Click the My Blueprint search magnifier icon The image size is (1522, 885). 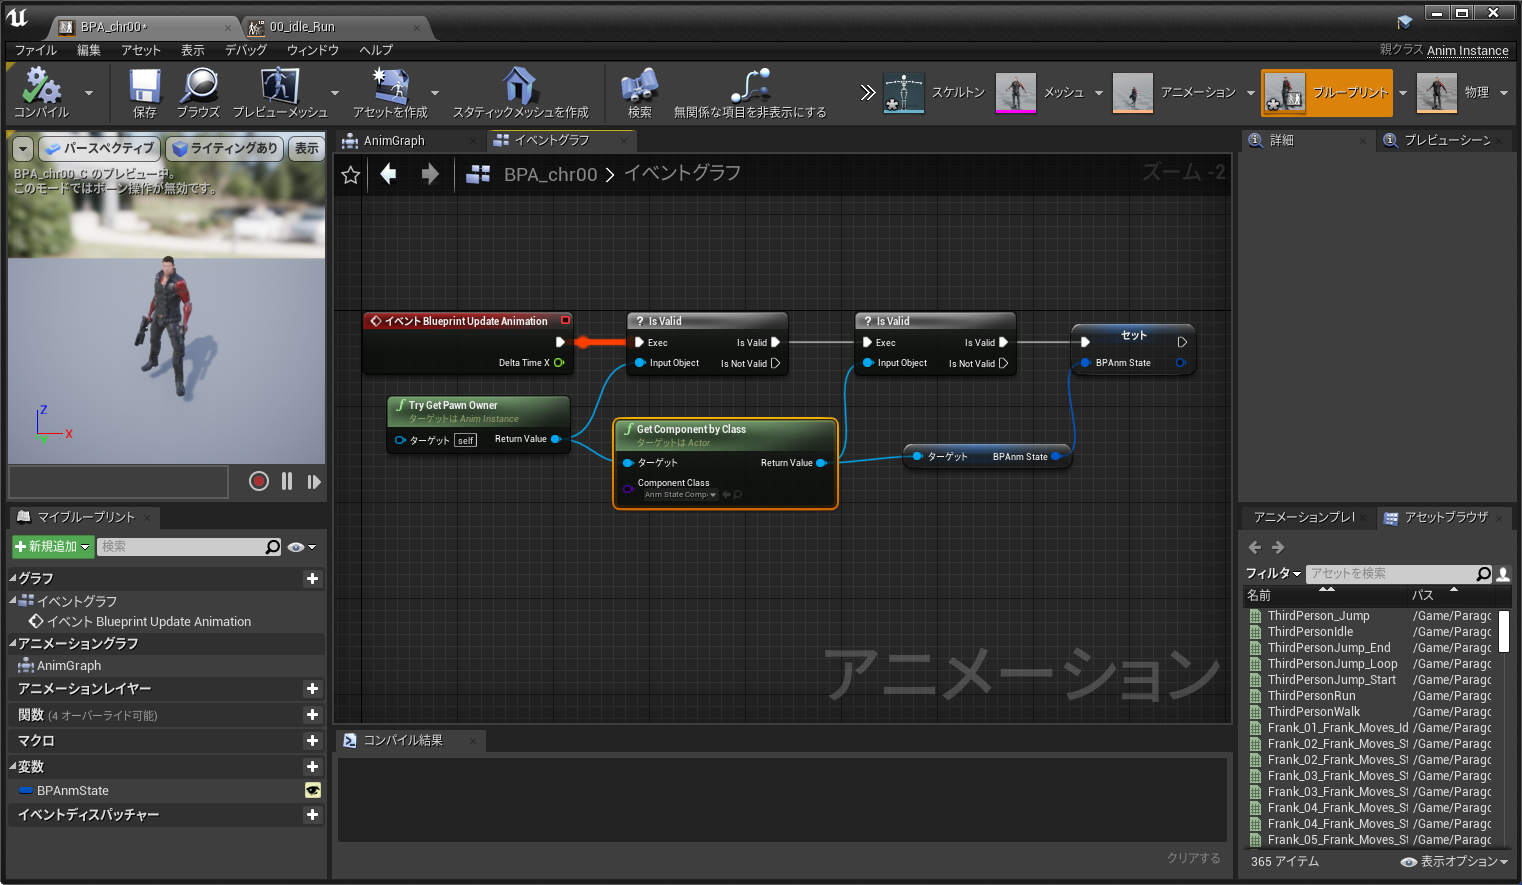(x=273, y=546)
